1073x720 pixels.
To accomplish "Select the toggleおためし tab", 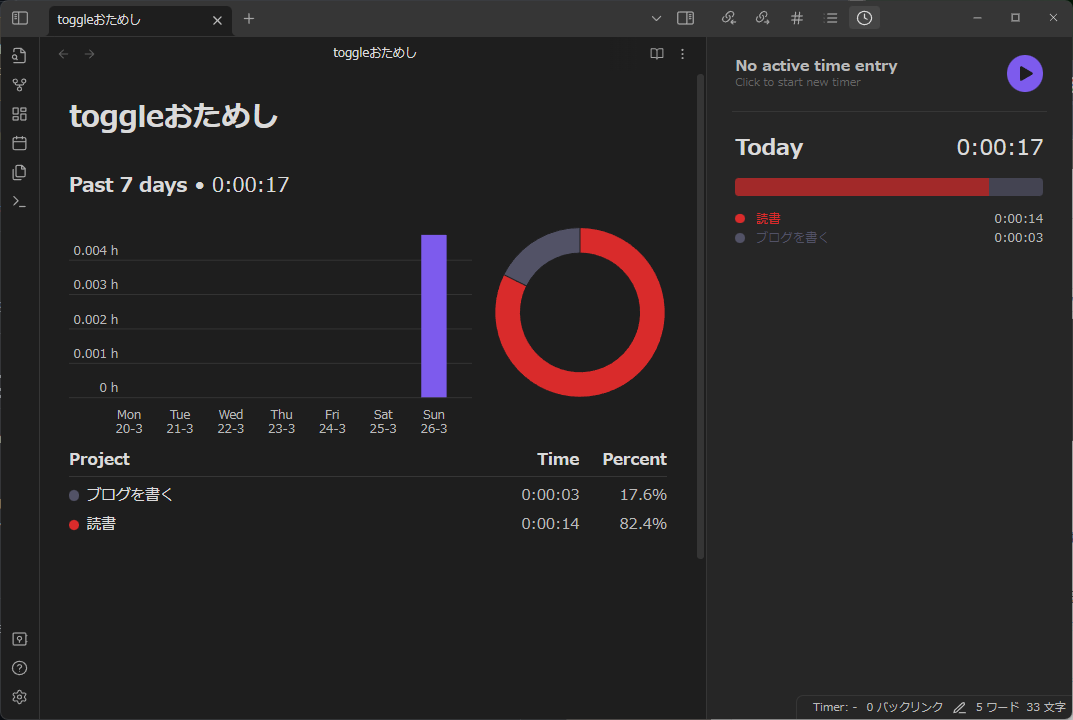I will pos(120,18).
